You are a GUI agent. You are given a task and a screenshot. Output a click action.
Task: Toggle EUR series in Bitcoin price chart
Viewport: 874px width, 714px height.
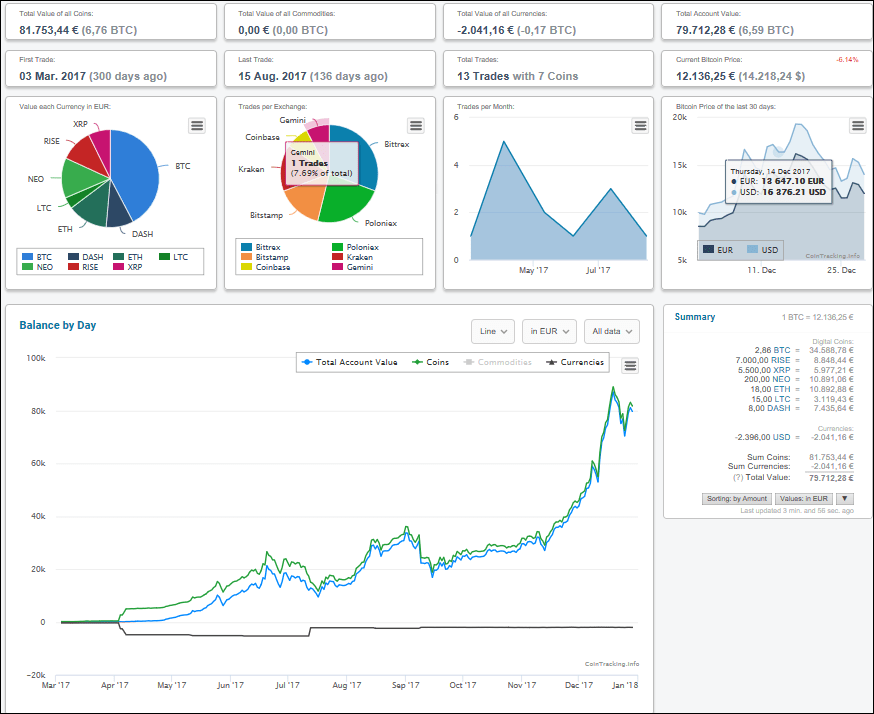[718, 250]
